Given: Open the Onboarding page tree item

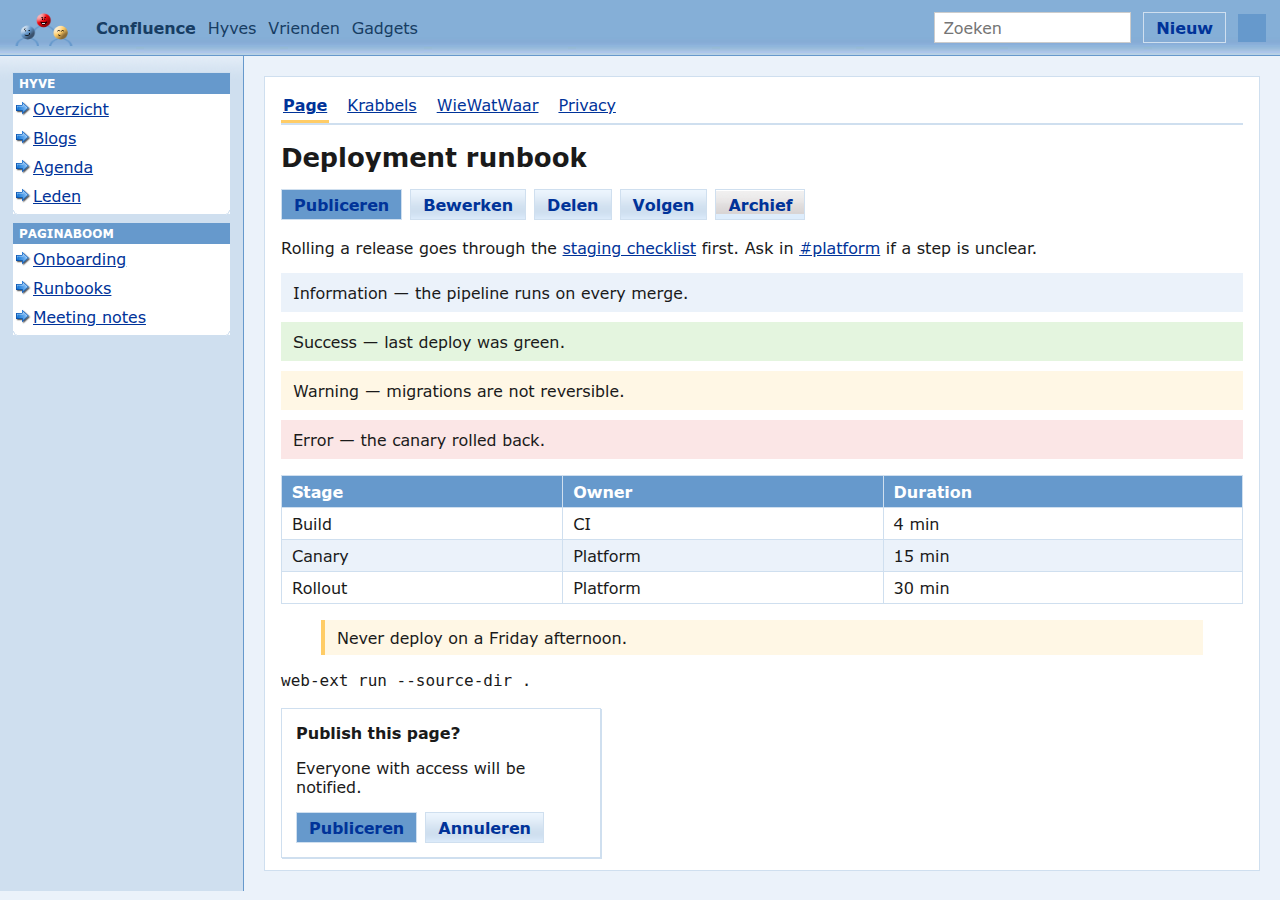Looking at the screenshot, I should point(80,259).
